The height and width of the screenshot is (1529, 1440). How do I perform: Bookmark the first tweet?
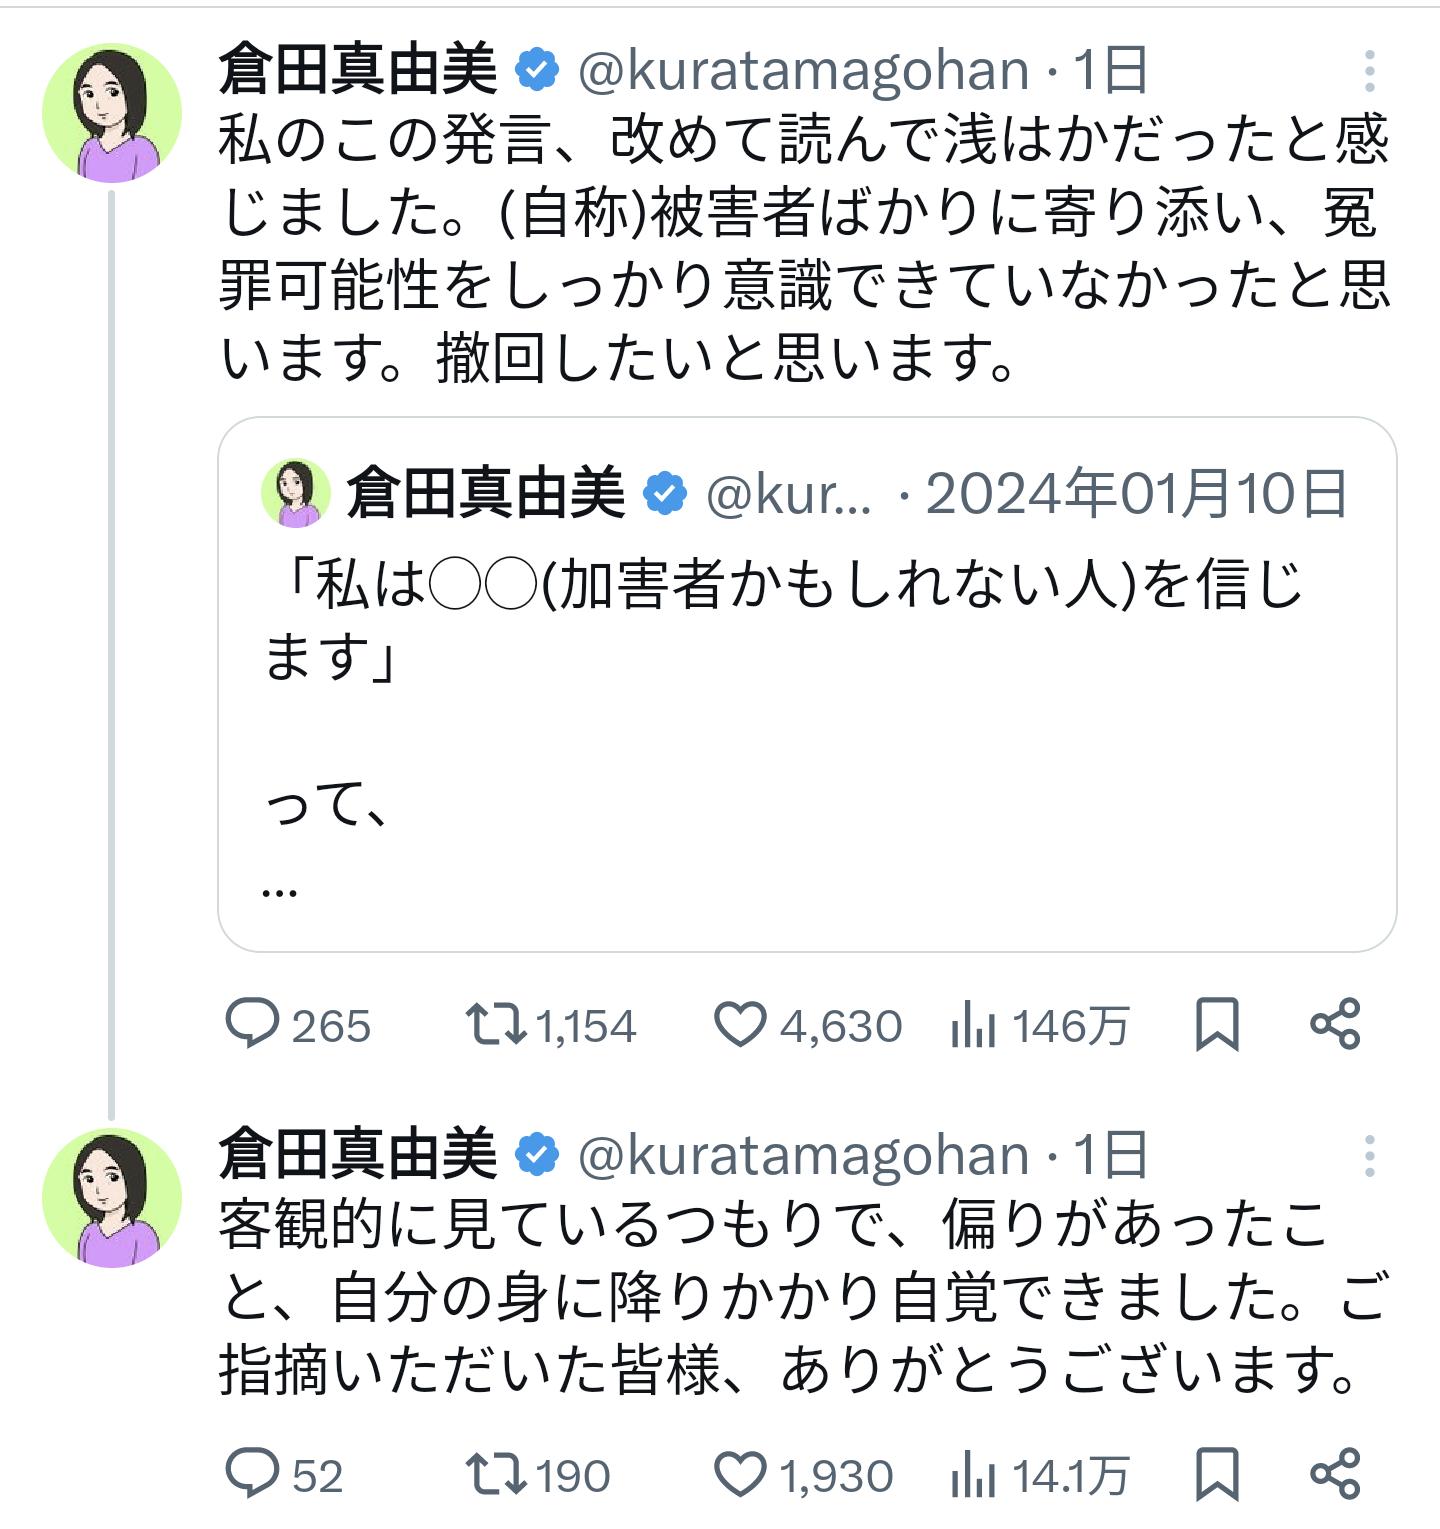(1217, 1025)
